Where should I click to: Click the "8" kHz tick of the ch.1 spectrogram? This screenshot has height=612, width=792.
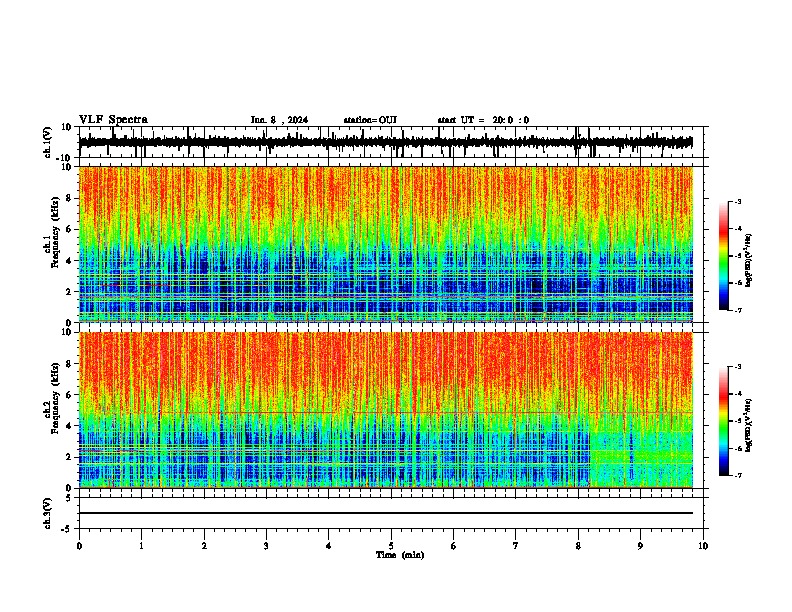[69, 198]
